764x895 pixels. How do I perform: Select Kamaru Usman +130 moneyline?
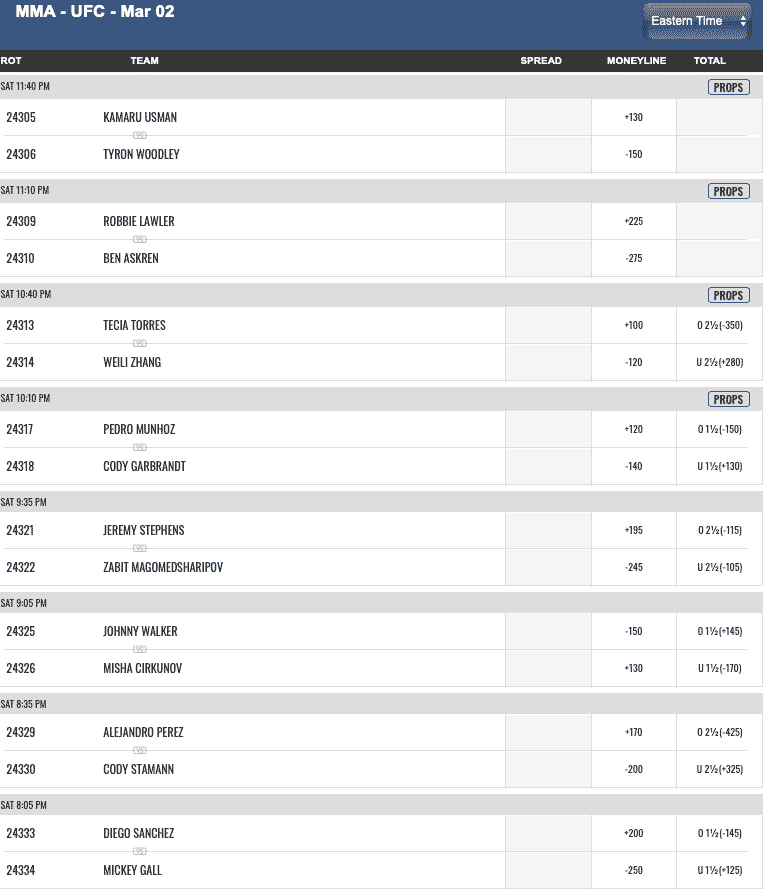tap(634, 117)
